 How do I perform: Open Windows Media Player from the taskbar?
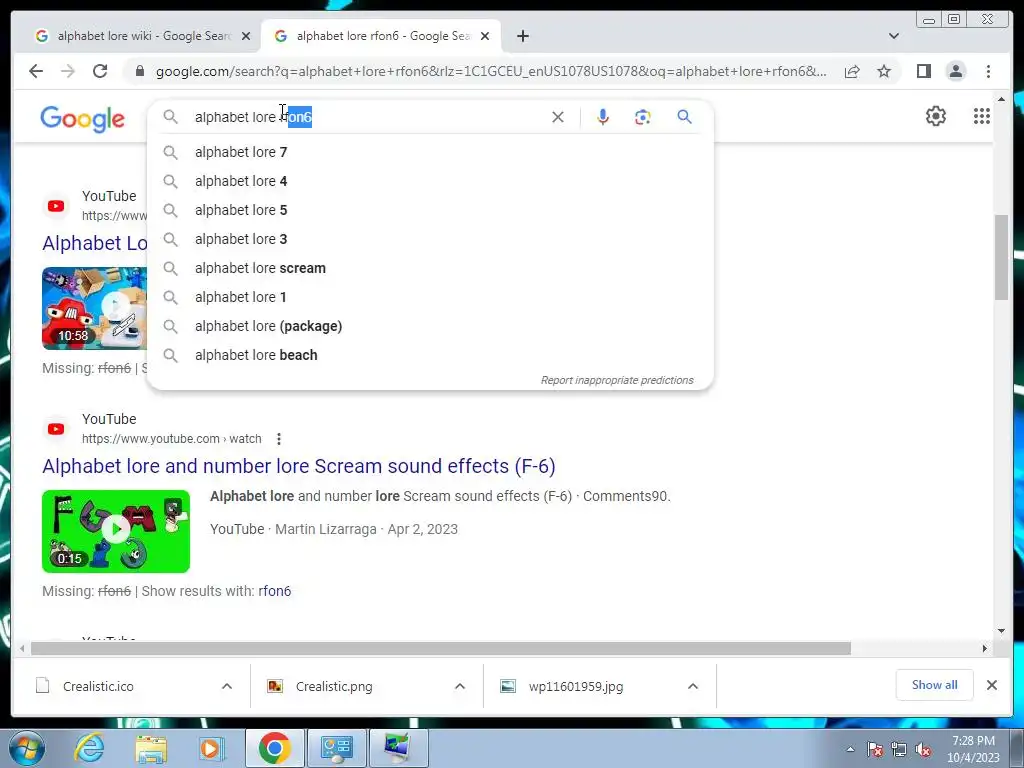pyautogui.click(x=211, y=748)
